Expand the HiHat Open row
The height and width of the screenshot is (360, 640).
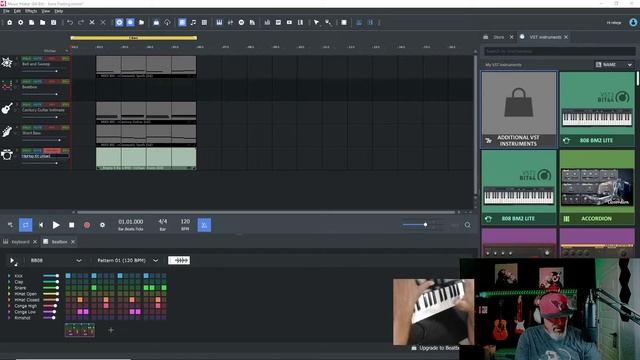pyautogui.click(x=9, y=293)
